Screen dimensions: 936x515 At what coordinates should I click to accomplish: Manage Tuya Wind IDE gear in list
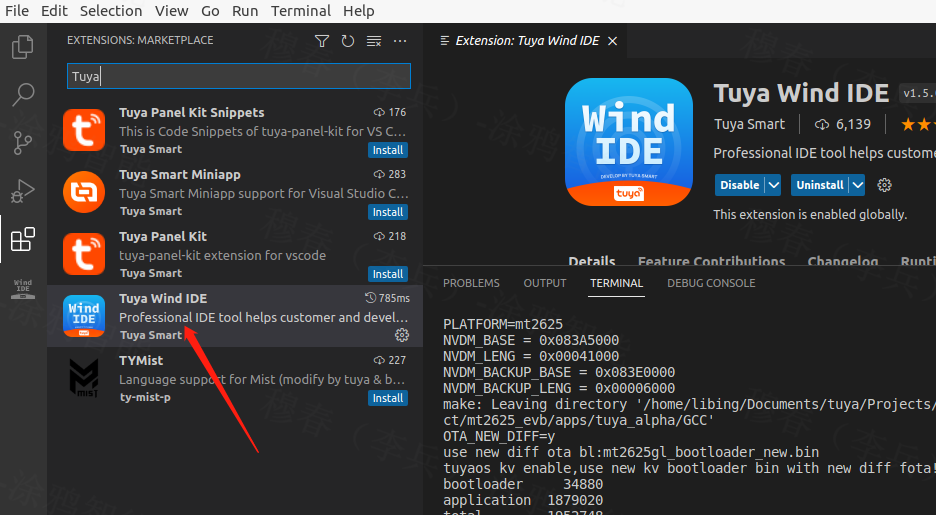402,335
